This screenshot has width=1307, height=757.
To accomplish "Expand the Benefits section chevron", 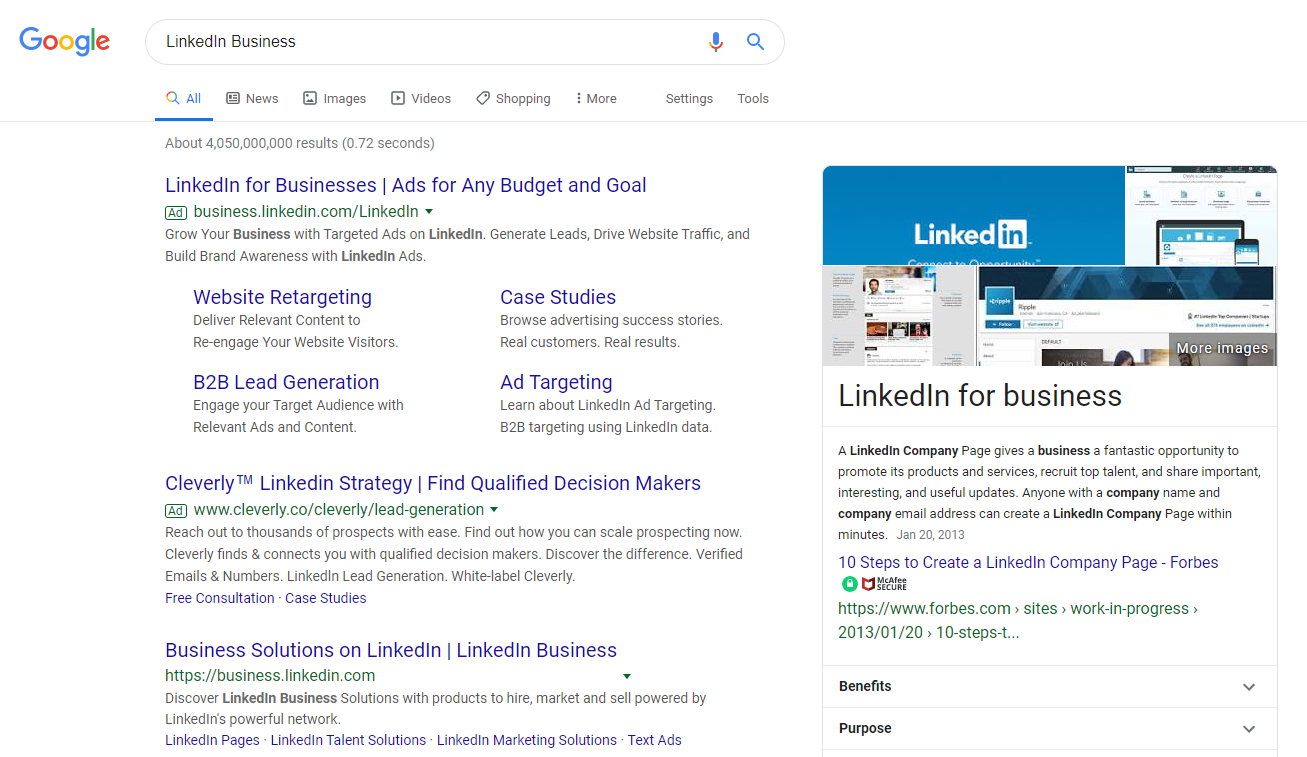I will [1248, 687].
